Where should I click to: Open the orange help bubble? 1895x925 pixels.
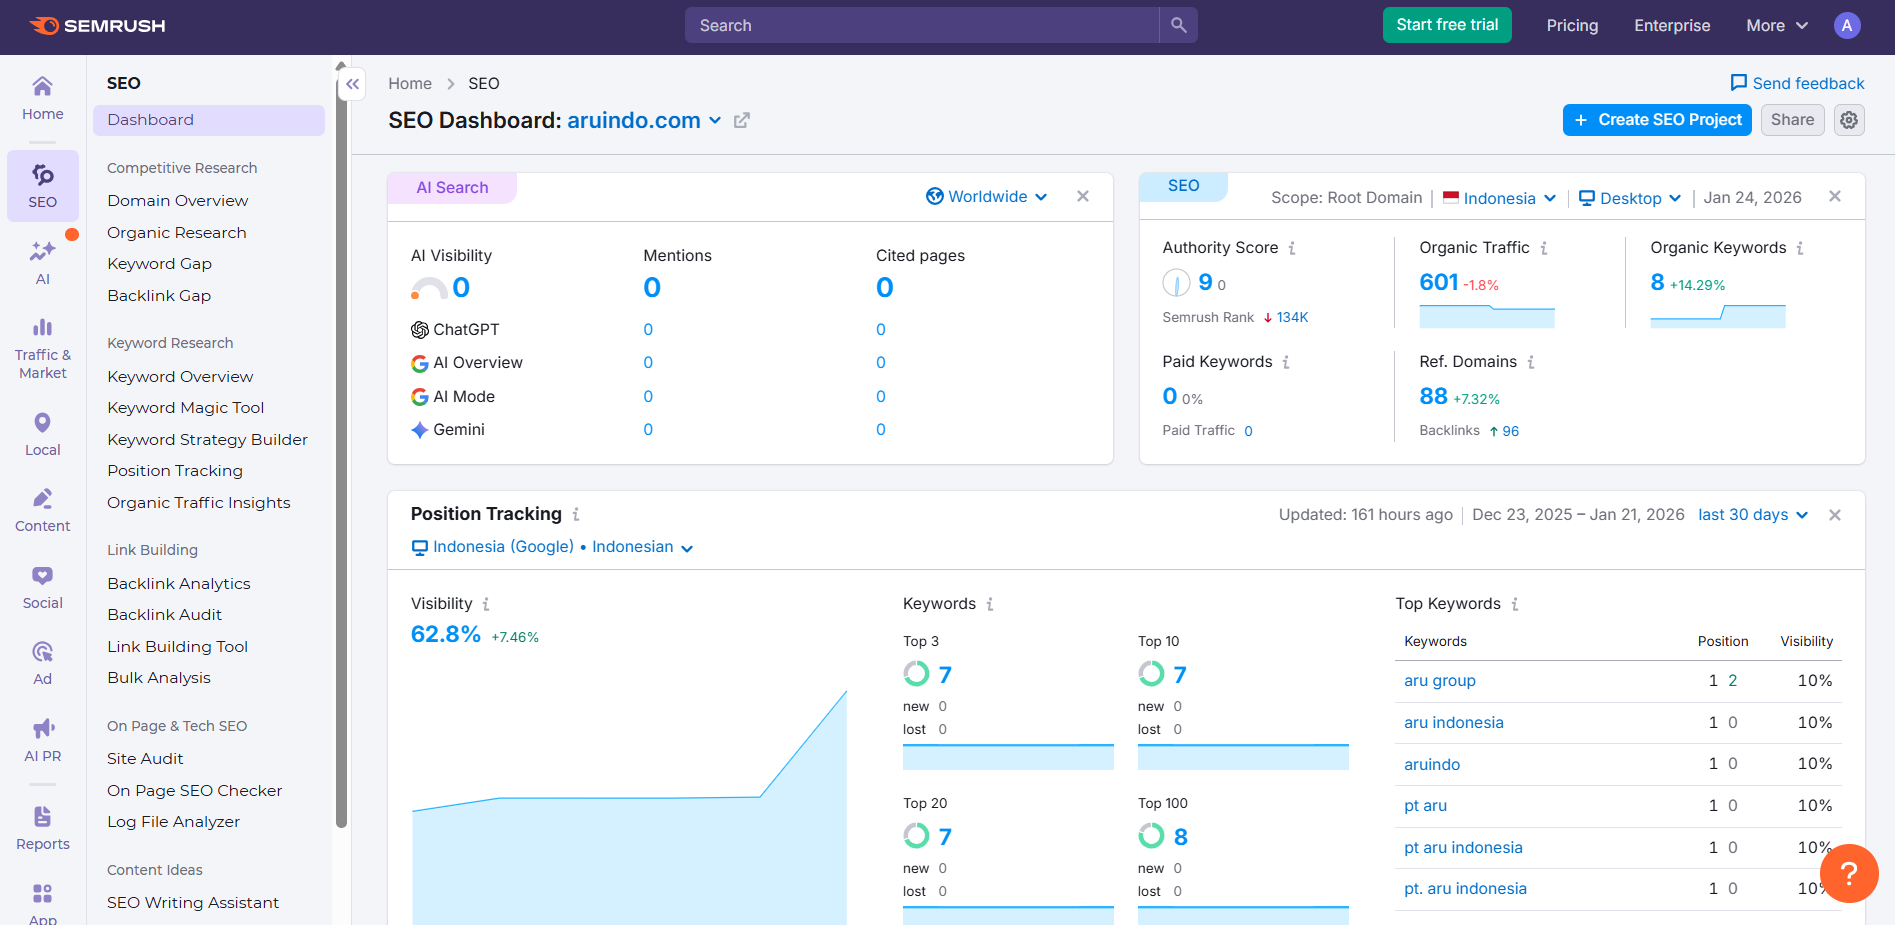coord(1849,873)
